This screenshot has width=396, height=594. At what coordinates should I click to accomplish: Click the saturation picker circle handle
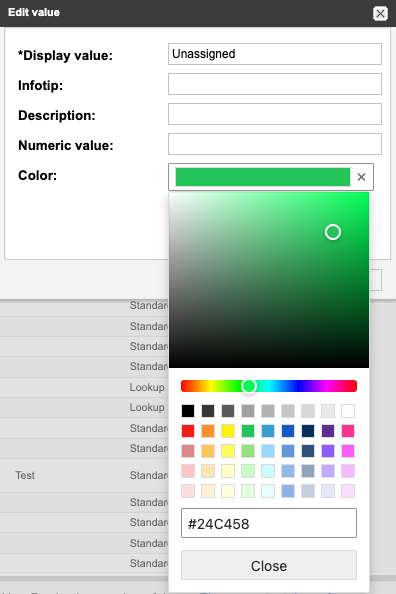pyautogui.click(x=333, y=232)
